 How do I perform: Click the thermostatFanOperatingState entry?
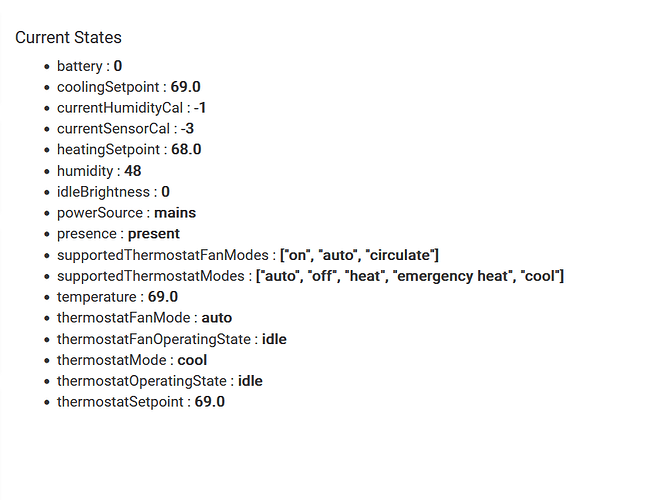tap(171, 339)
